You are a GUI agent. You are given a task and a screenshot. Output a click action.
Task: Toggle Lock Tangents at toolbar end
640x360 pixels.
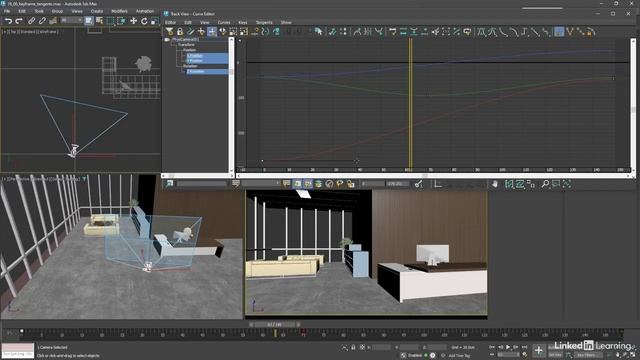tap(591, 31)
